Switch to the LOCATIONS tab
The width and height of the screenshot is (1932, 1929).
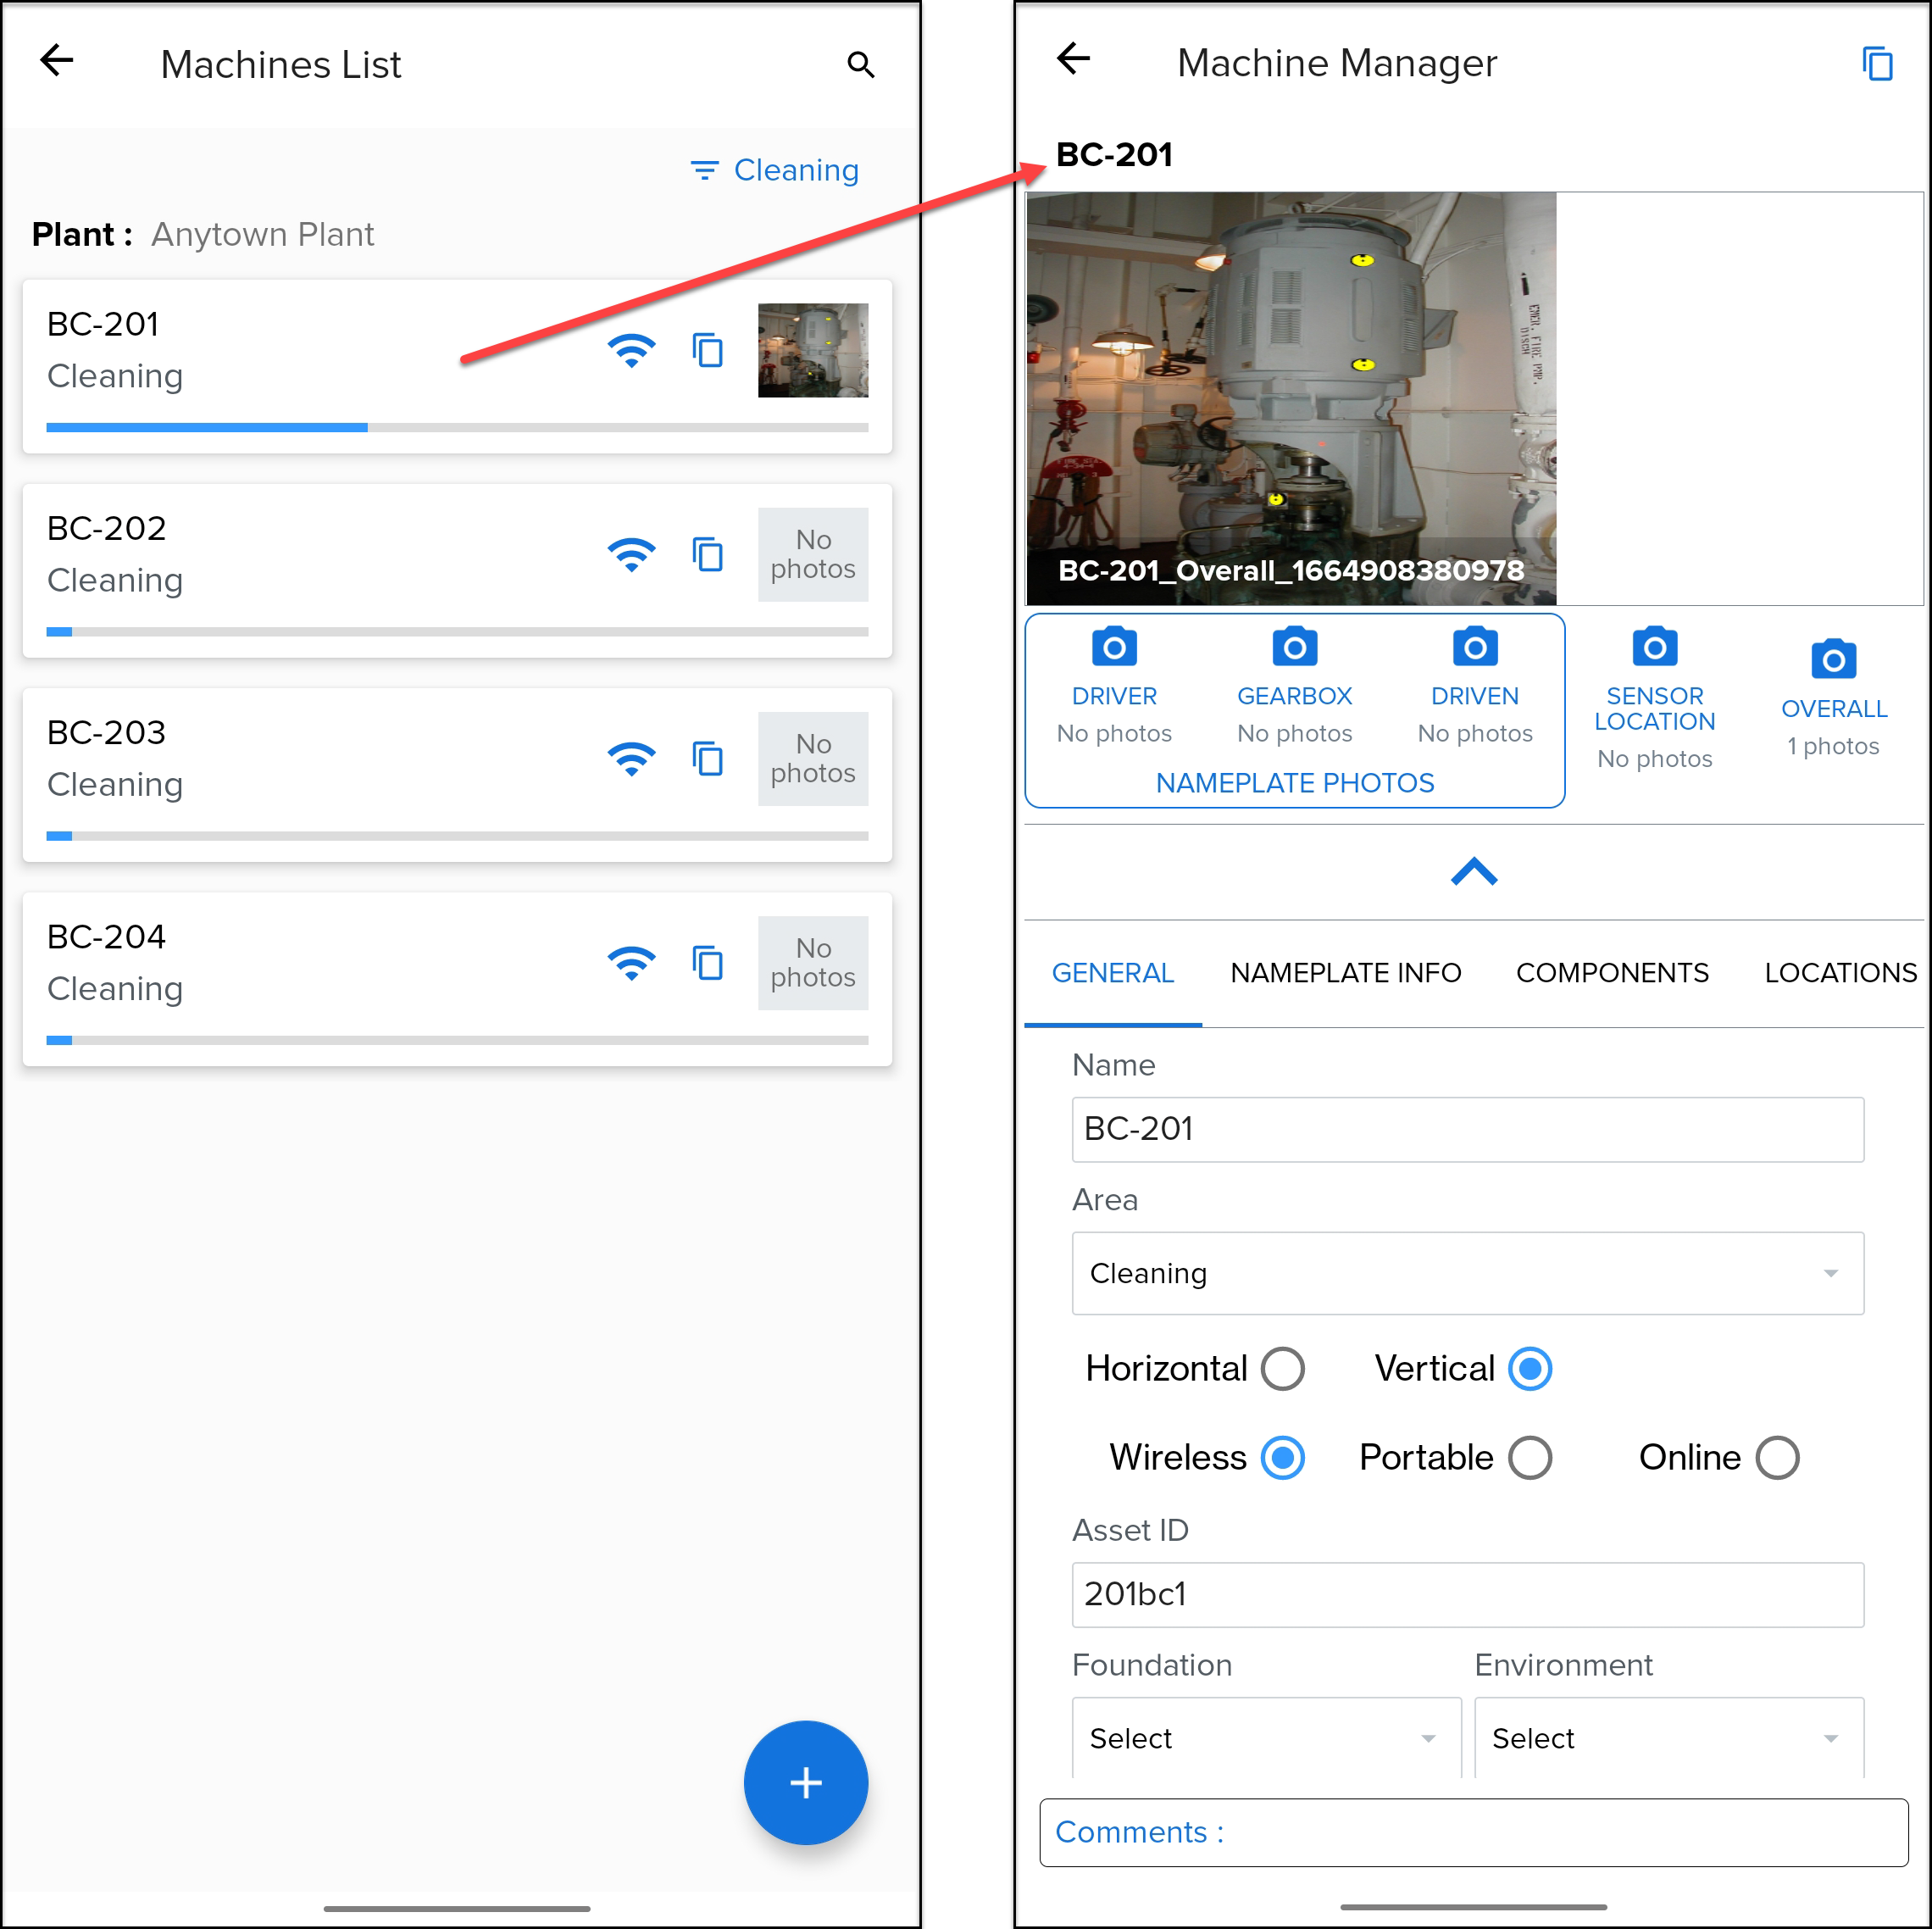[1841, 973]
